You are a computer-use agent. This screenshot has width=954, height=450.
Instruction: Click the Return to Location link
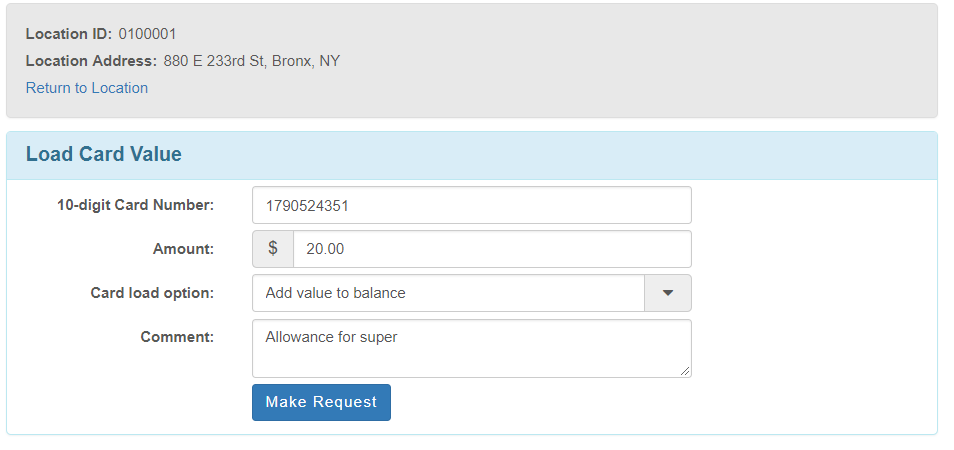(x=87, y=88)
